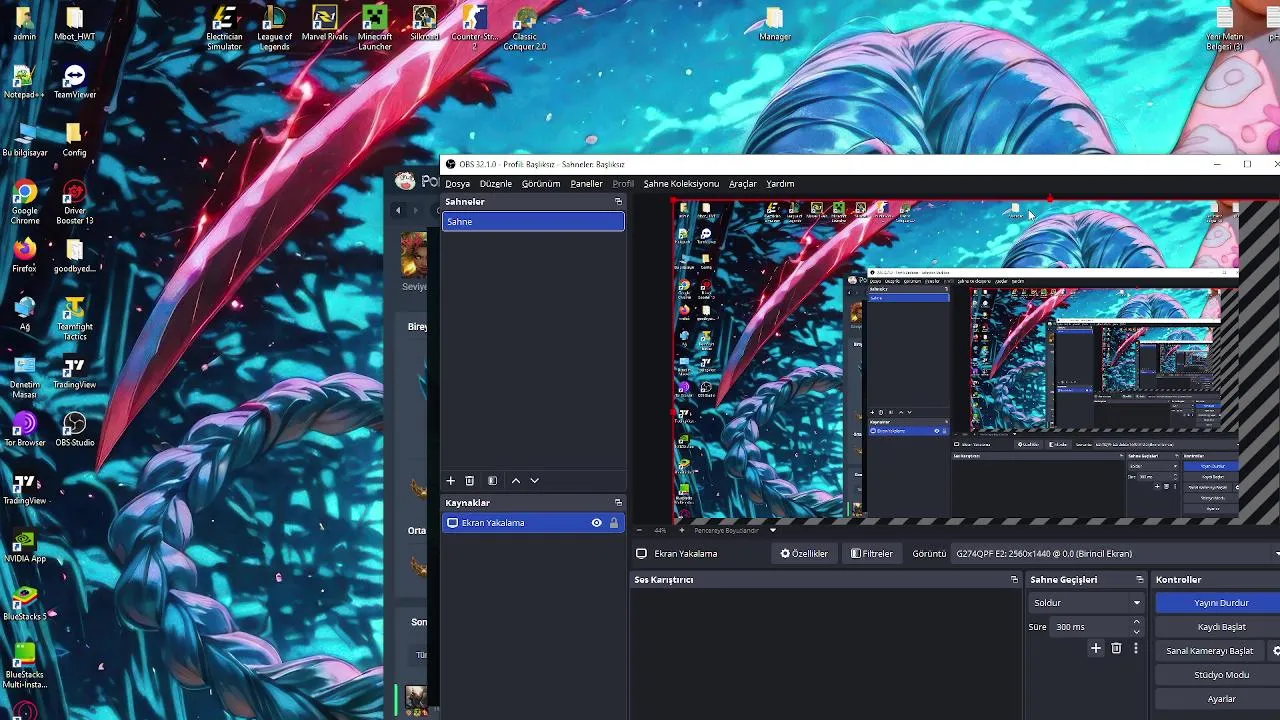Image resolution: width=1280 pixels, height=720 pixels.
Task: Decrease Süre duration with down stepper
Action: 1136,632
